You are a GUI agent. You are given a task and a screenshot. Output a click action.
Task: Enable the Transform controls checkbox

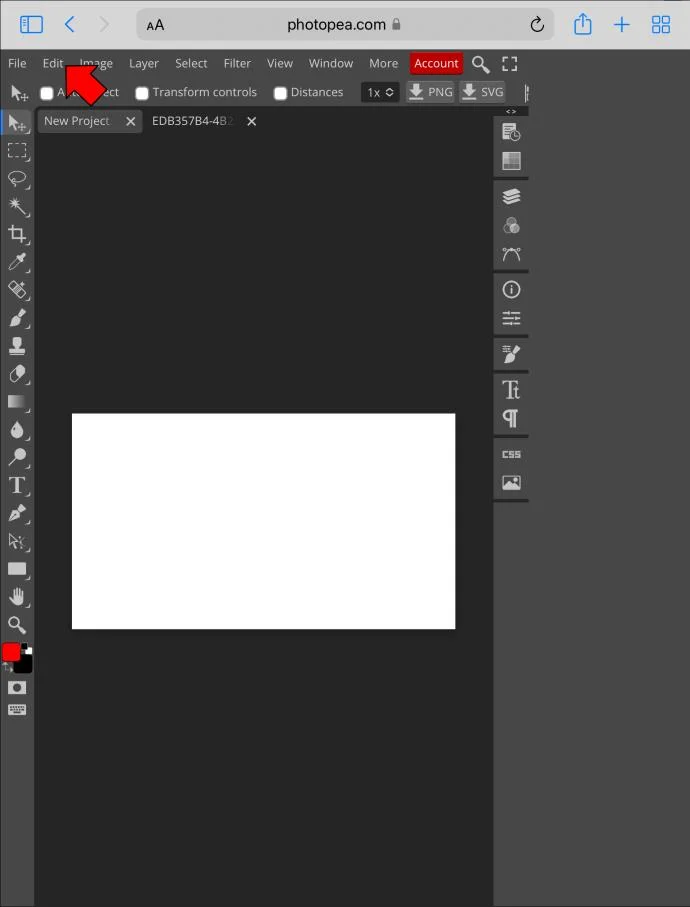click(142, 93)
